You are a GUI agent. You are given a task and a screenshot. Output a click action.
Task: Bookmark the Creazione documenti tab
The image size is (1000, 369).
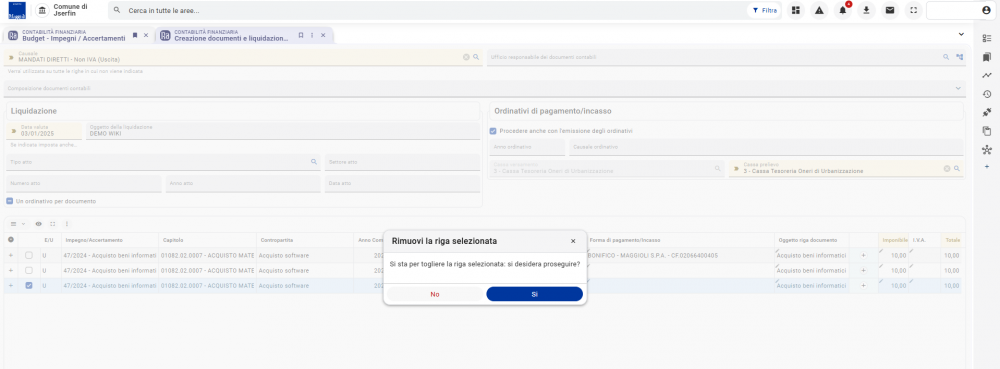pos(300,35)
